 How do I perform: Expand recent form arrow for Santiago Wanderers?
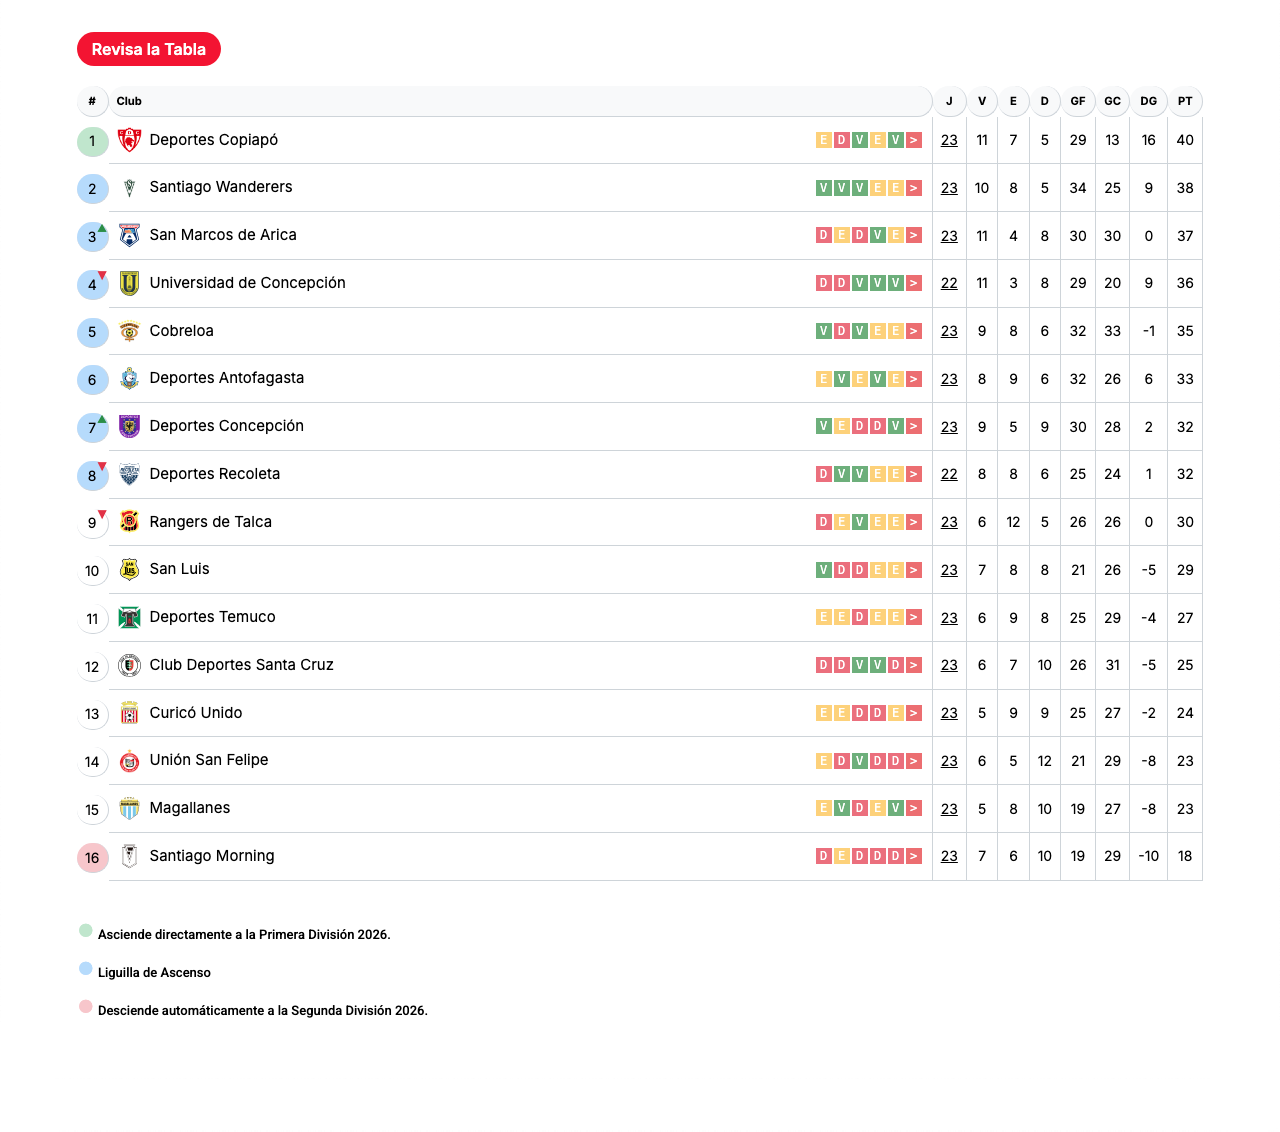point(914,188)
